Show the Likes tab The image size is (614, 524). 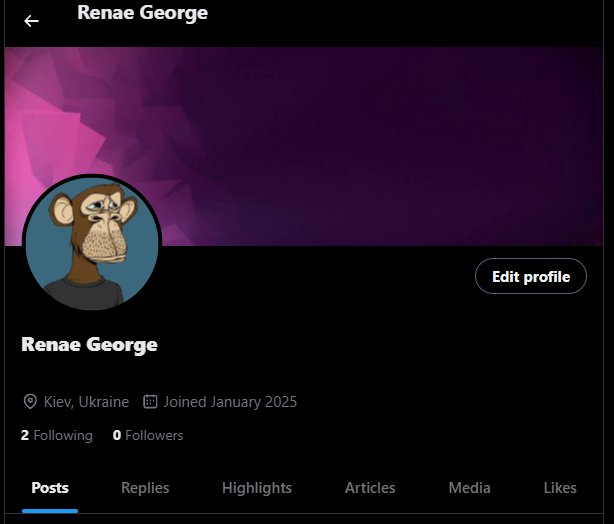pyautogui.click(x=560, y=488)
